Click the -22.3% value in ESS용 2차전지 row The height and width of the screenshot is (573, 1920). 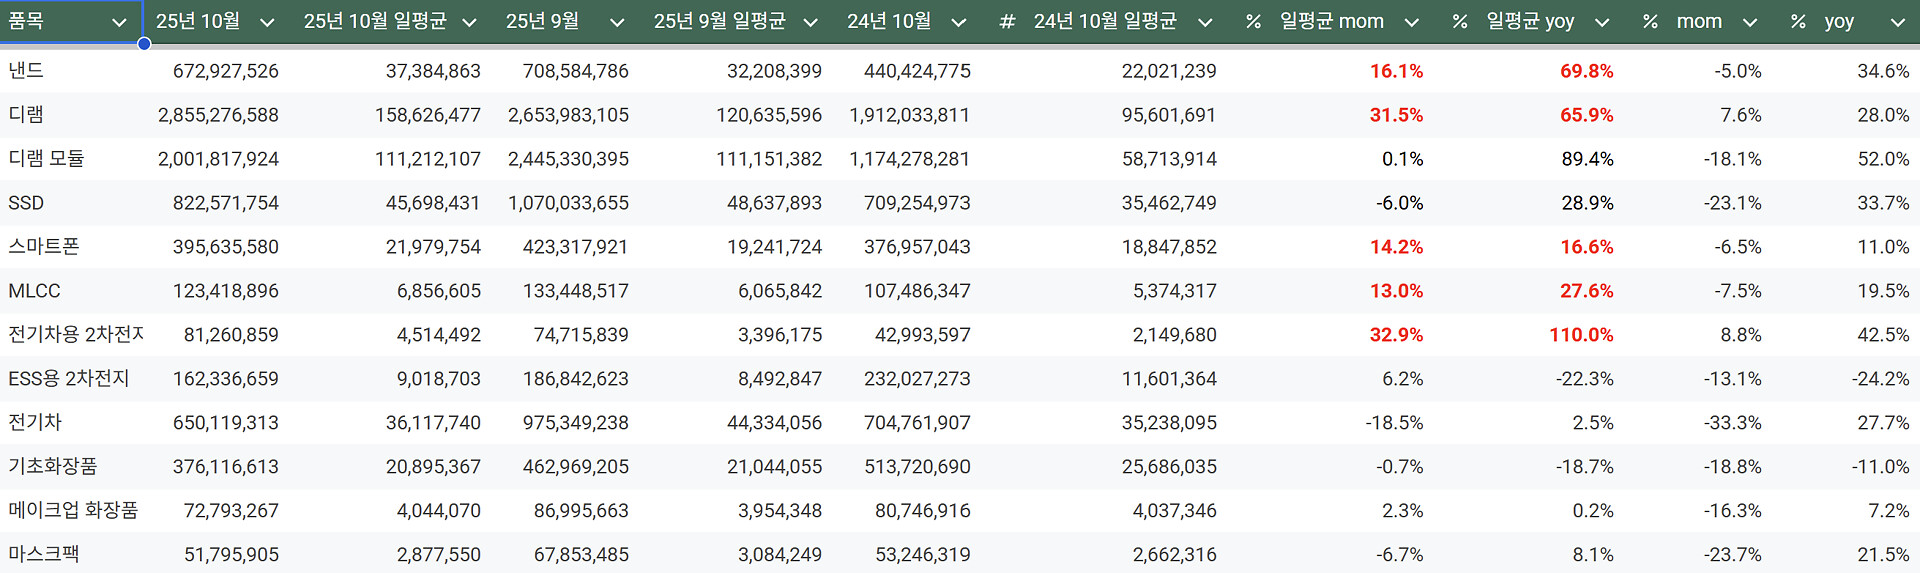[x=1585, y=379]
